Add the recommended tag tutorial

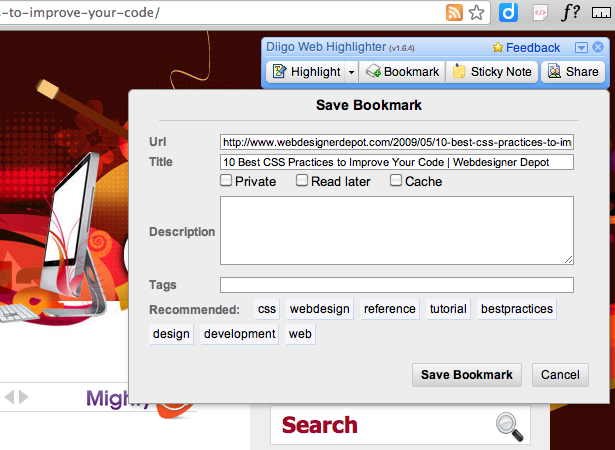click(448, 309)
